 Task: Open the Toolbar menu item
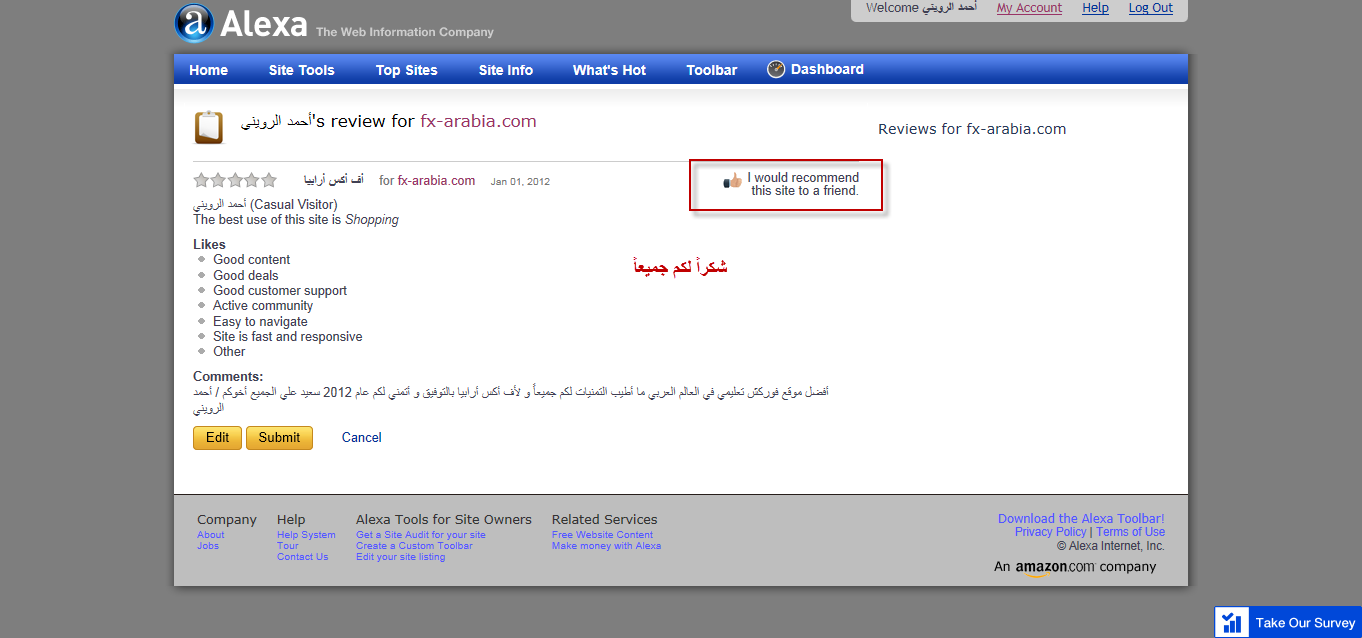pyautogui.click(x=712, y=70)
